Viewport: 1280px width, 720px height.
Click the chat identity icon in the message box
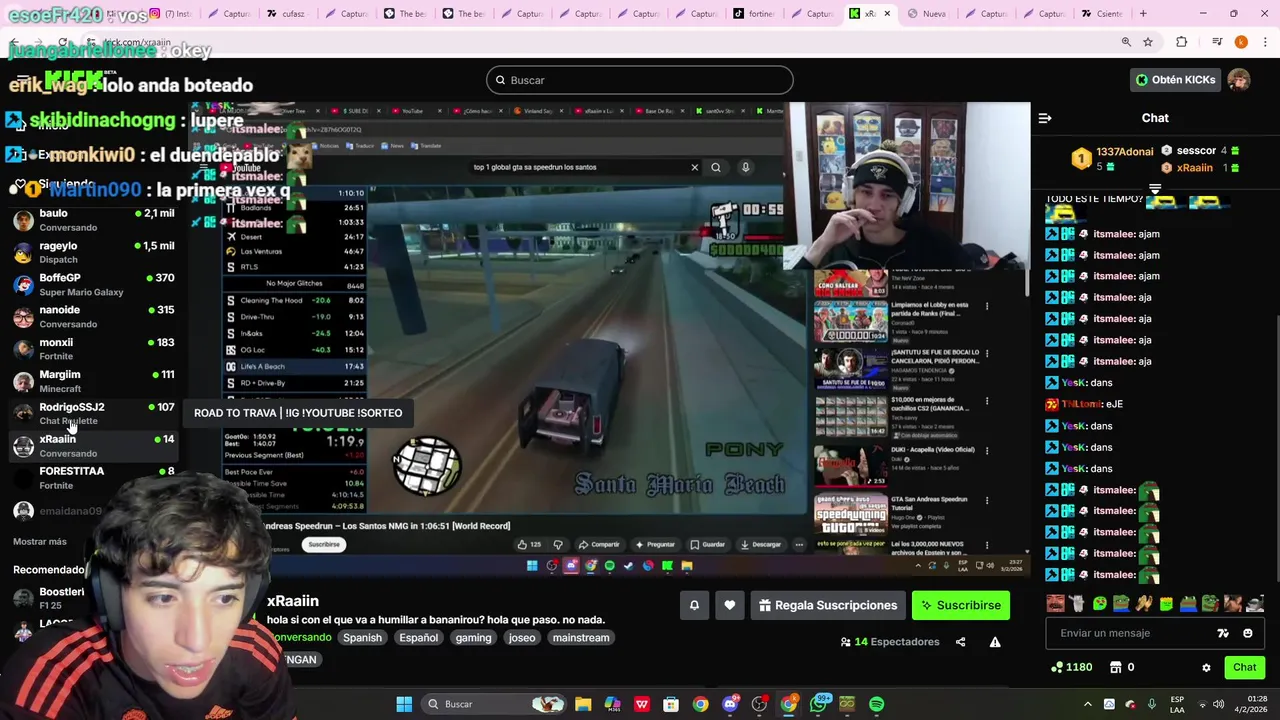click(x=1223, y=633)
